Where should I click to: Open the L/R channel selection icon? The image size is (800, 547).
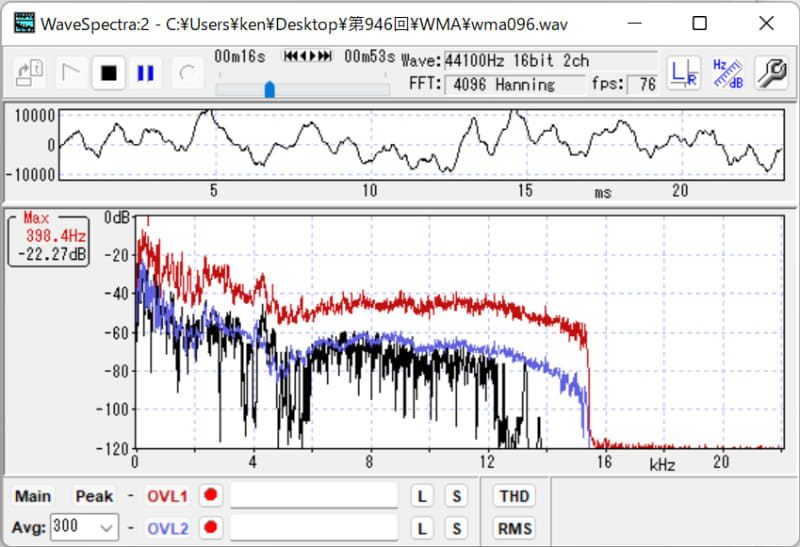[x=684, y=73]
